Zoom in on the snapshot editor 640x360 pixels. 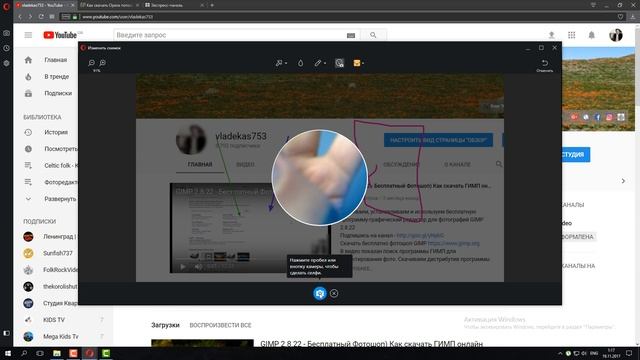(102, 63)
